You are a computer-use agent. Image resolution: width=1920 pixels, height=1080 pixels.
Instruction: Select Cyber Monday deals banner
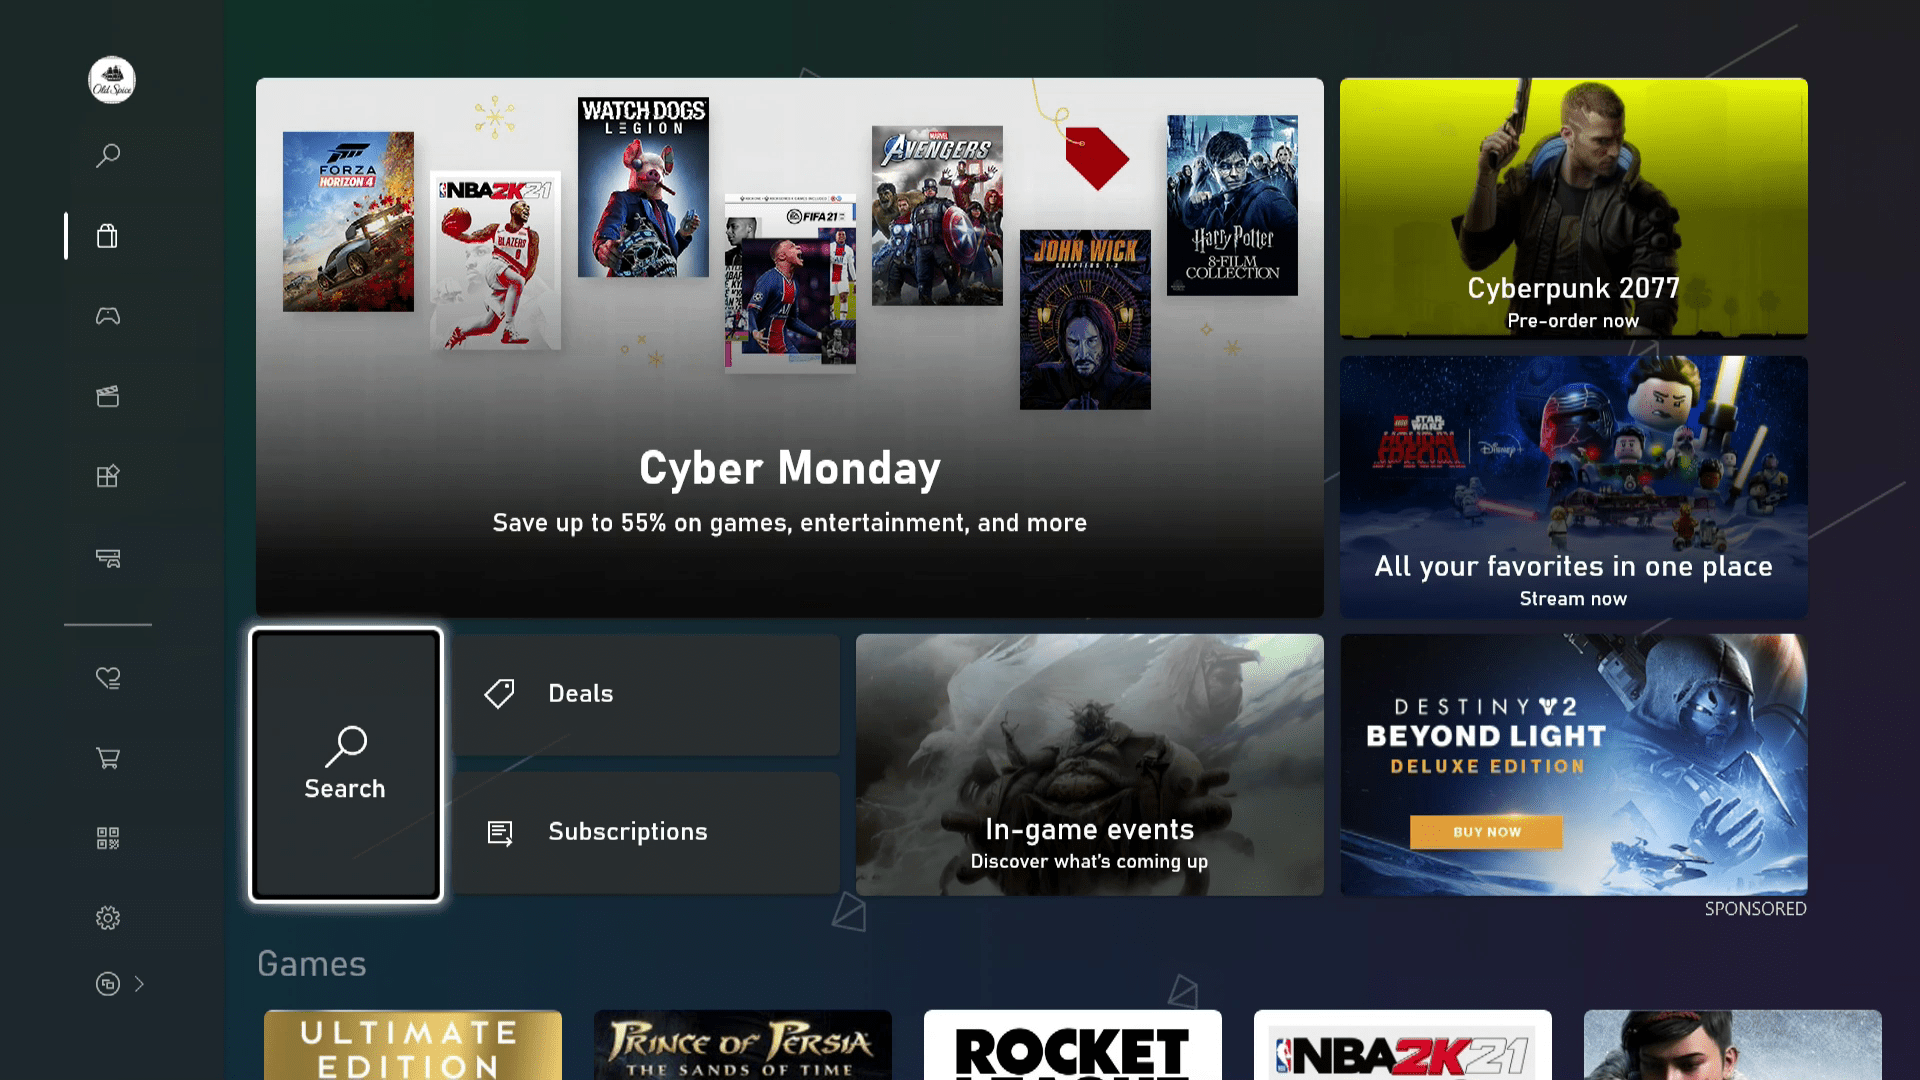(x=790, y=347)
